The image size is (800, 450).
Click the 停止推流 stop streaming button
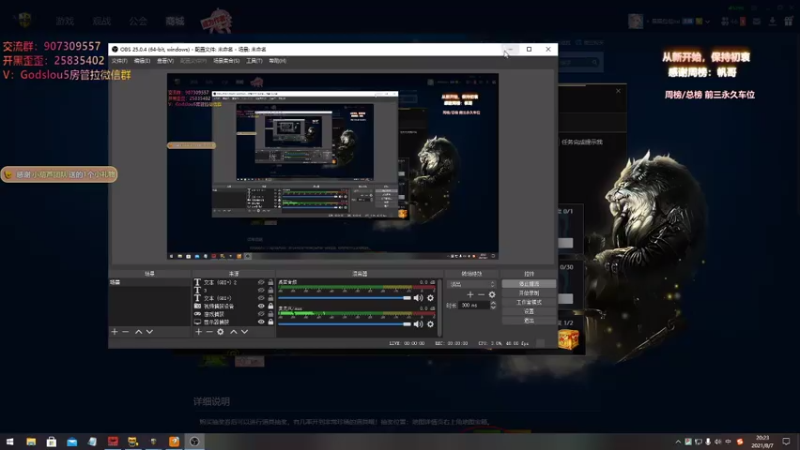click(529, 284)
